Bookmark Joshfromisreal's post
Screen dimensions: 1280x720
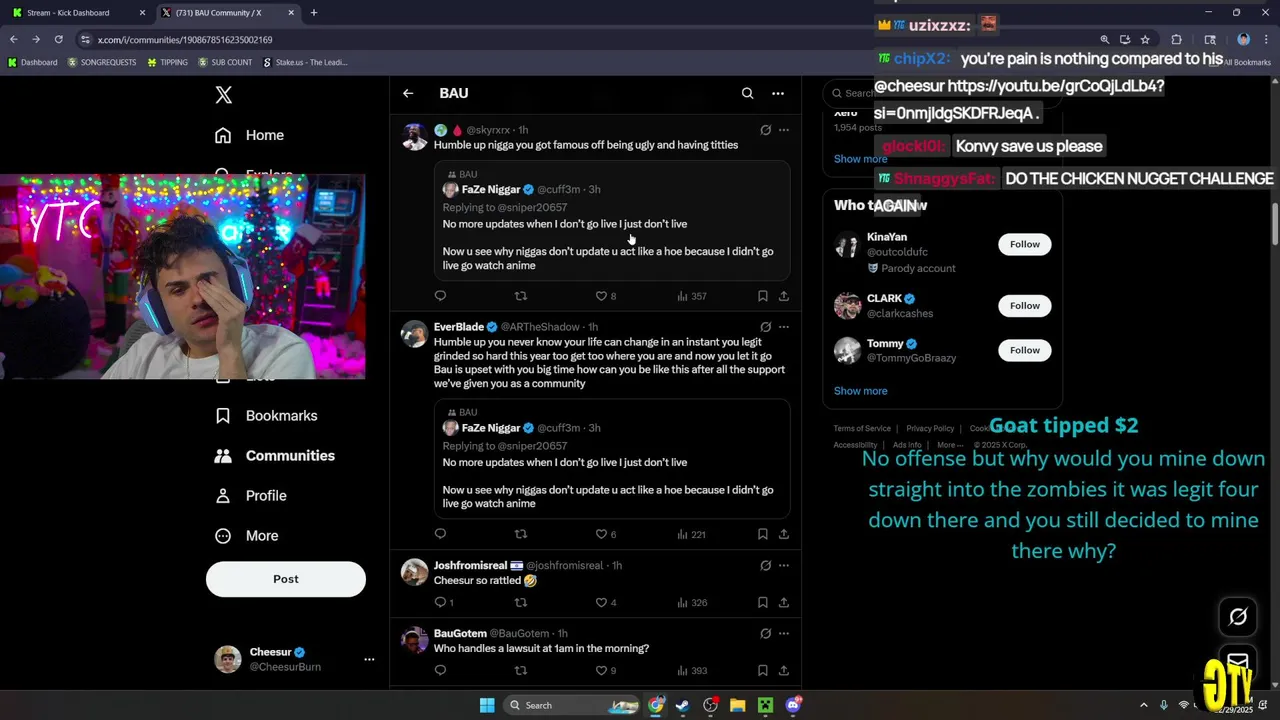tap(762, 602)
